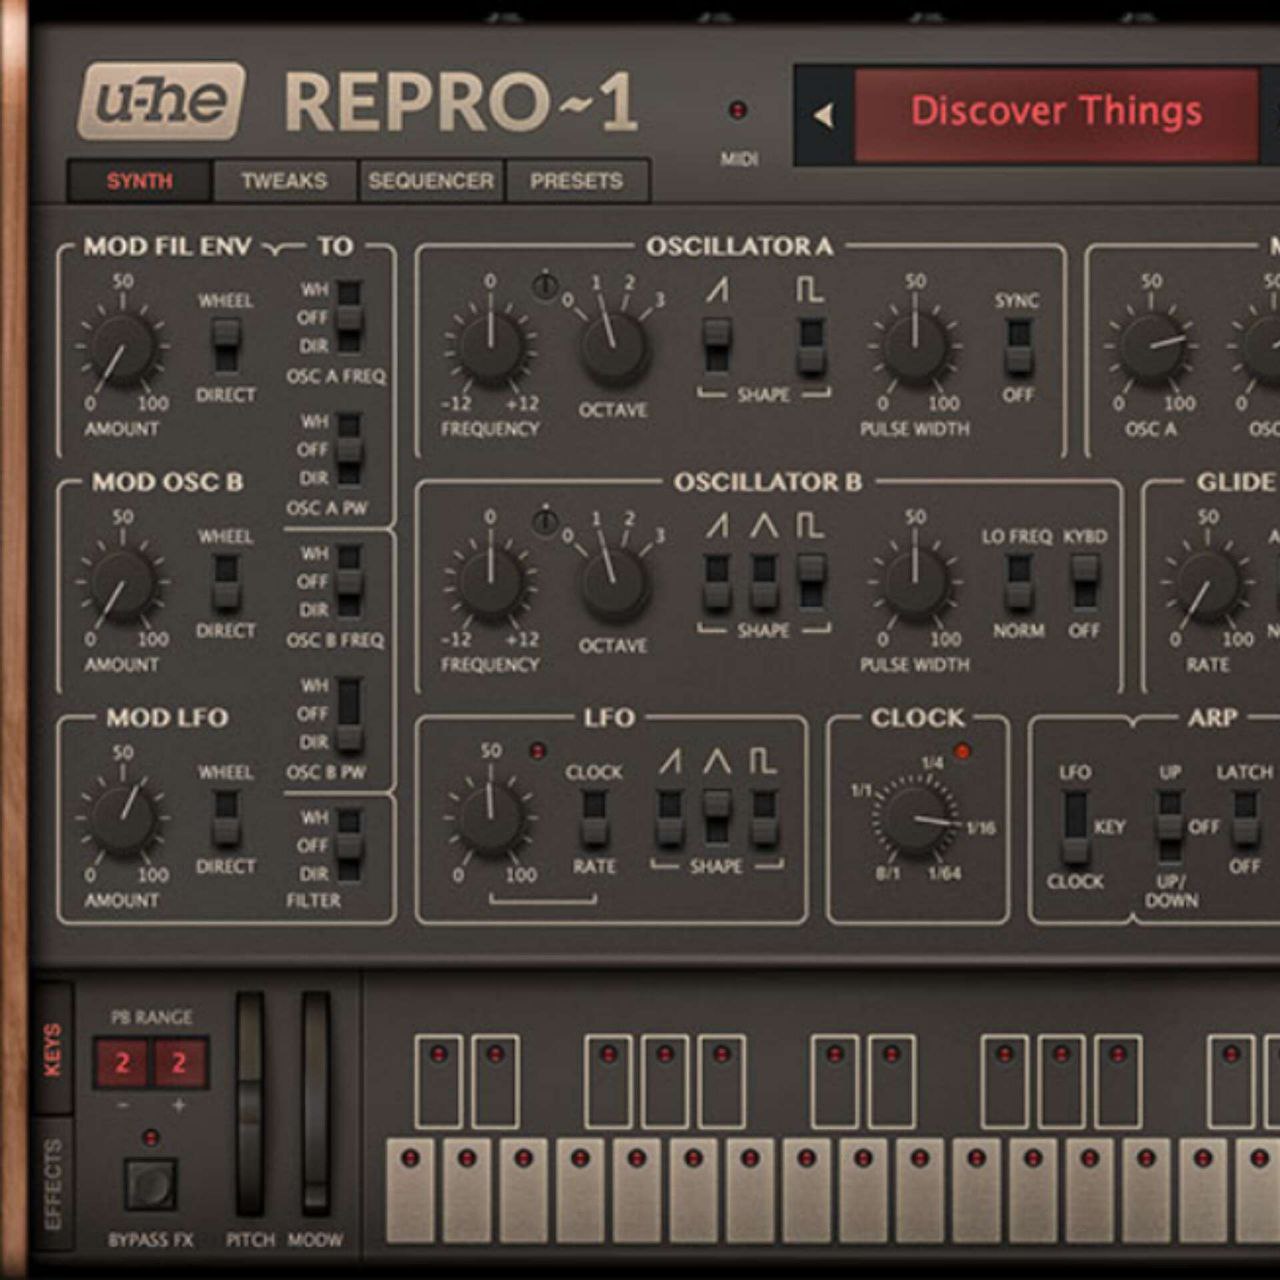Click the LFO rate knob
The height and width of the screenshot is (1280, 1280).
[x=490, y=818]
